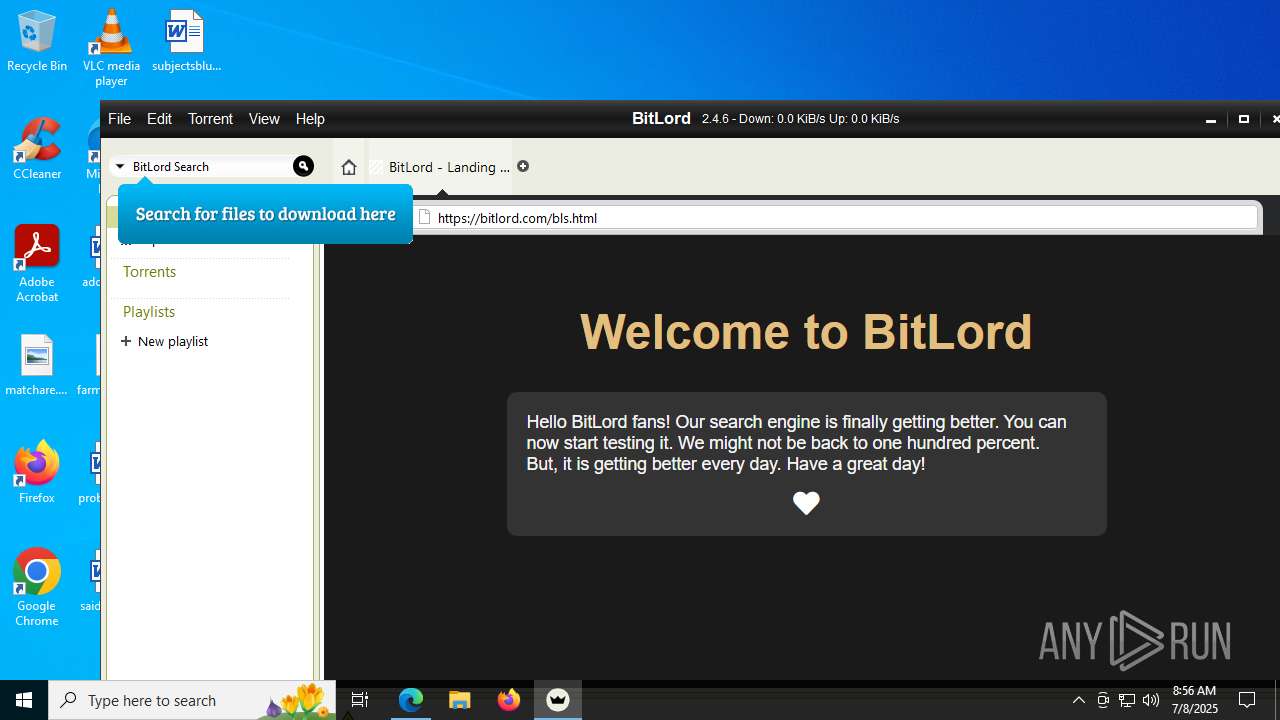Launch Firefox from the desktop
The width and height of the screenshot is (1280, 720).
(37, 472)
